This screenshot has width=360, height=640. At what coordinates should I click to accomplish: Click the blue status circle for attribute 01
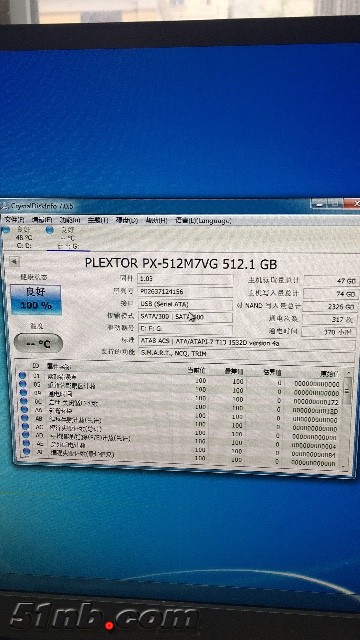[x=22, y=375]
